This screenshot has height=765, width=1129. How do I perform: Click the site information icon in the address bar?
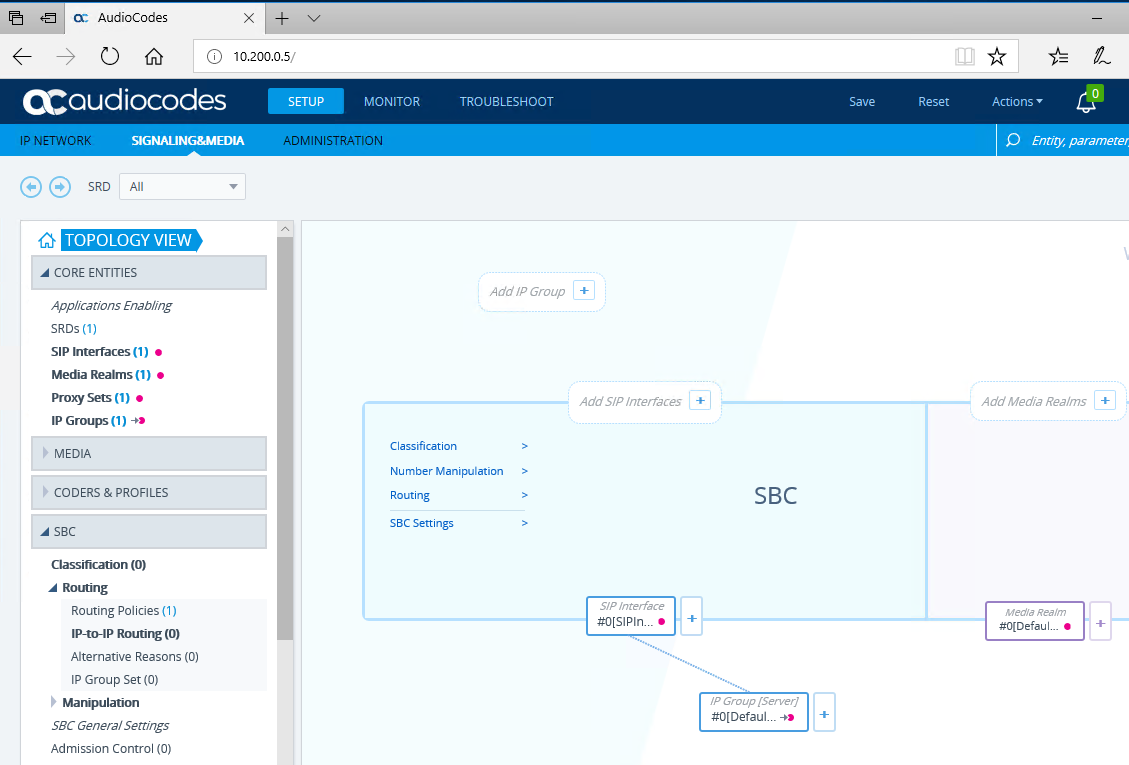[215, 56]
